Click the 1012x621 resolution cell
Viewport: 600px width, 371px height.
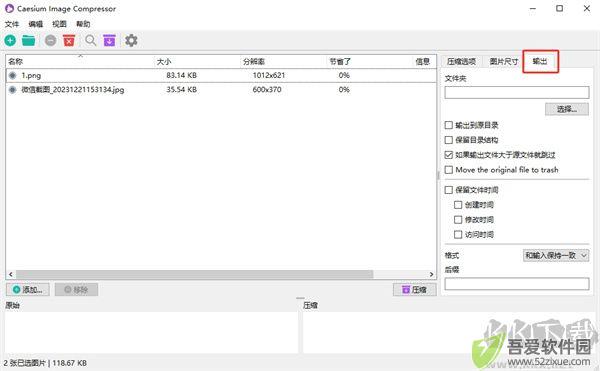click(269, 75)
